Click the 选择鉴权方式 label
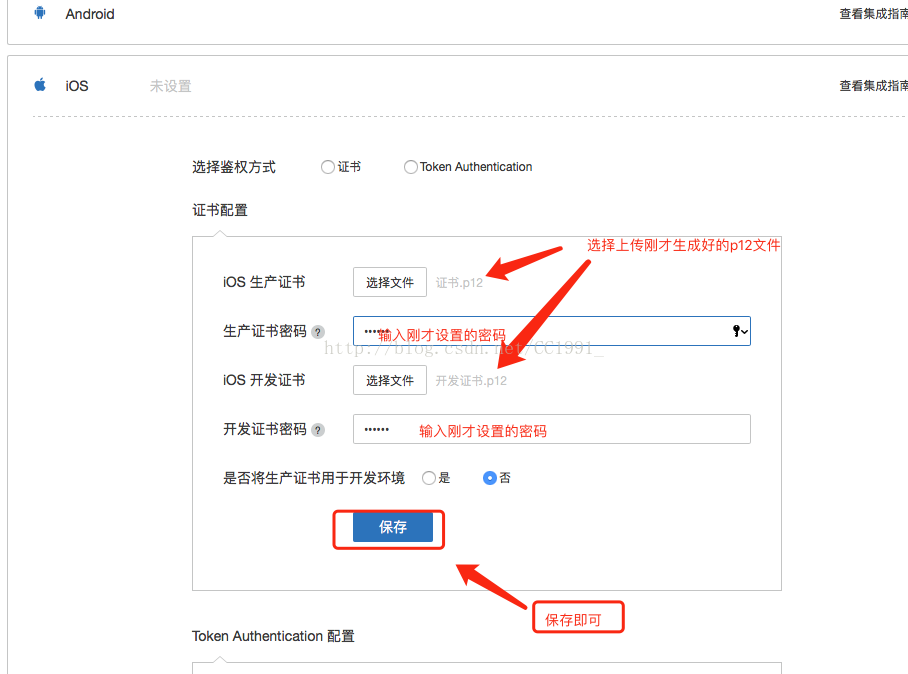 234,167
